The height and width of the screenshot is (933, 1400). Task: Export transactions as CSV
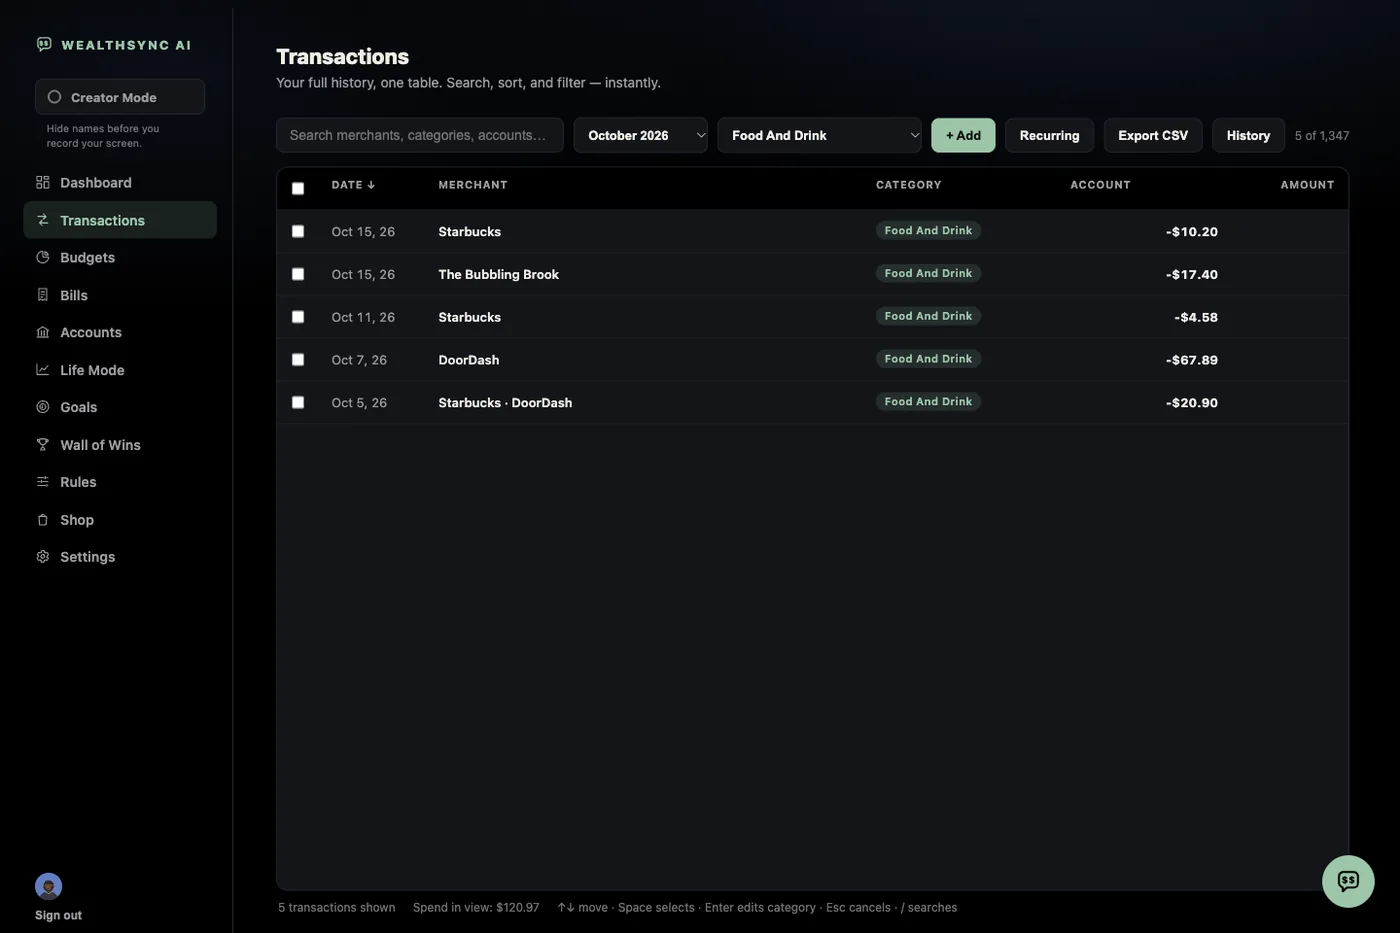click(1153, 135)
